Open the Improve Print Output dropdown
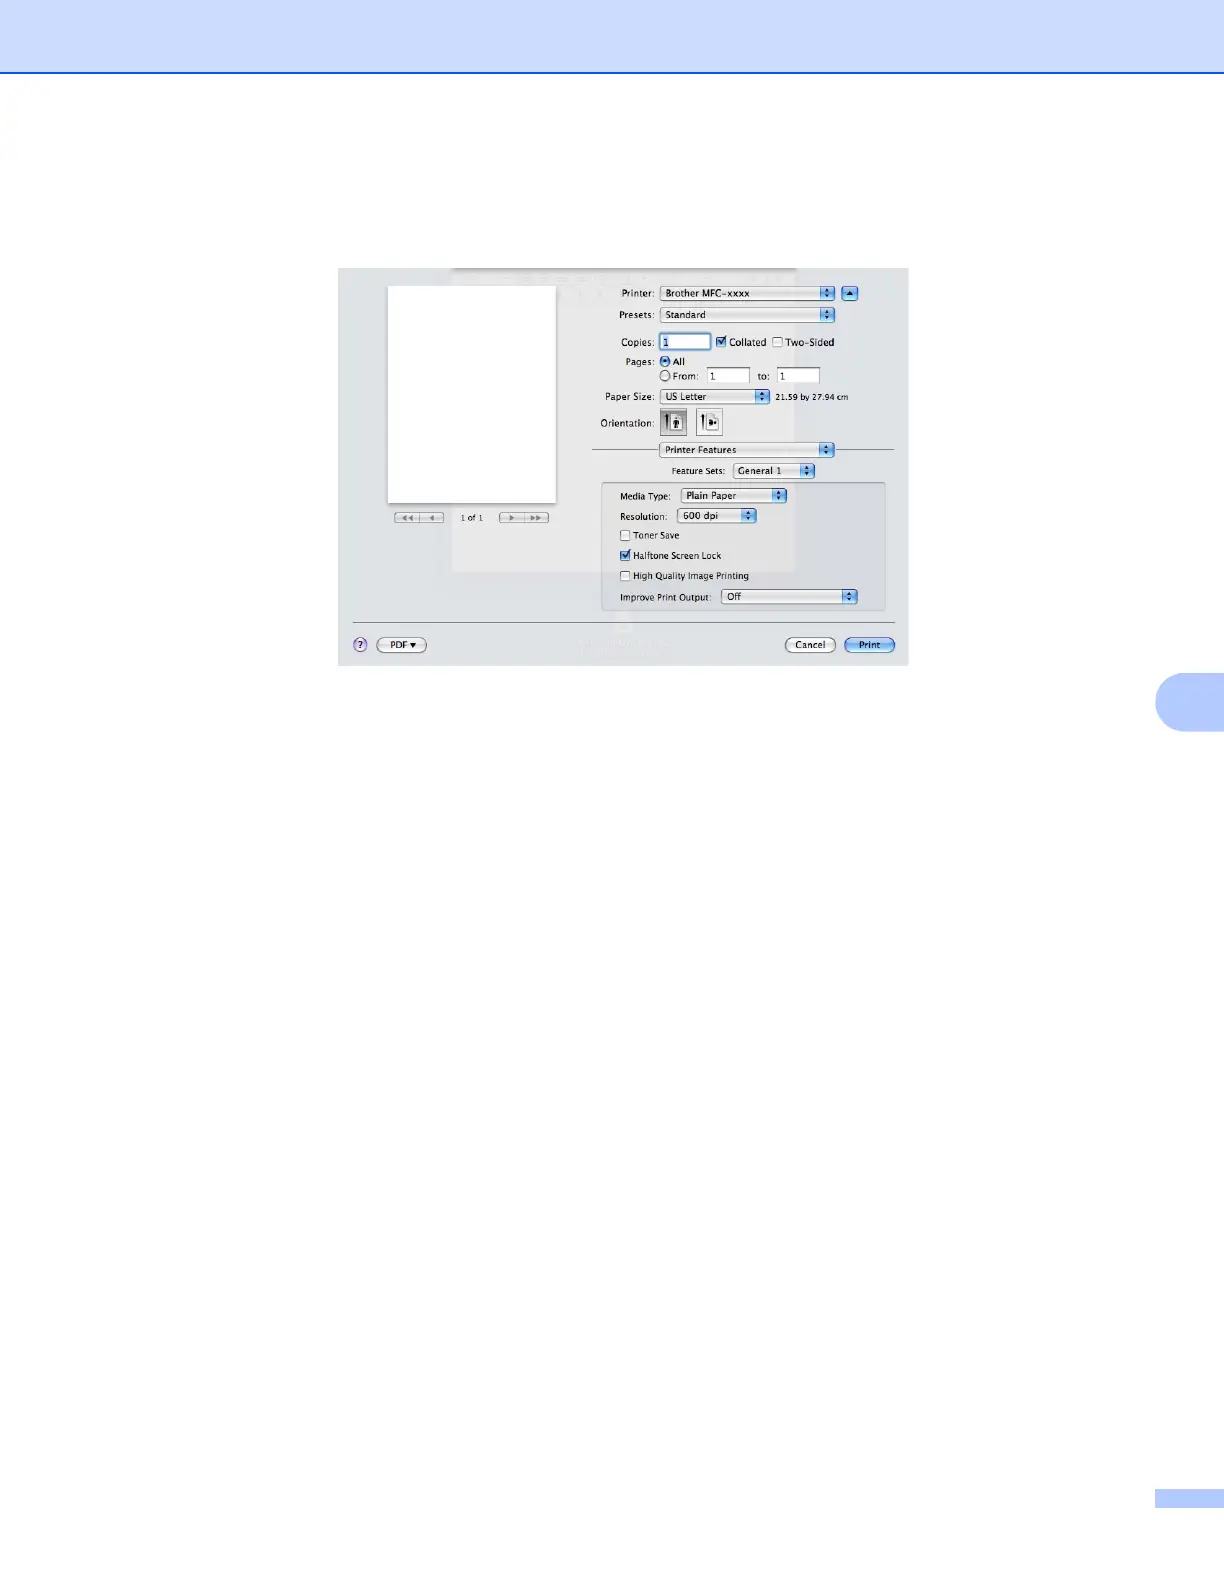The height and width of the screenshot is (1580, 1224). (x=790, y=596)
